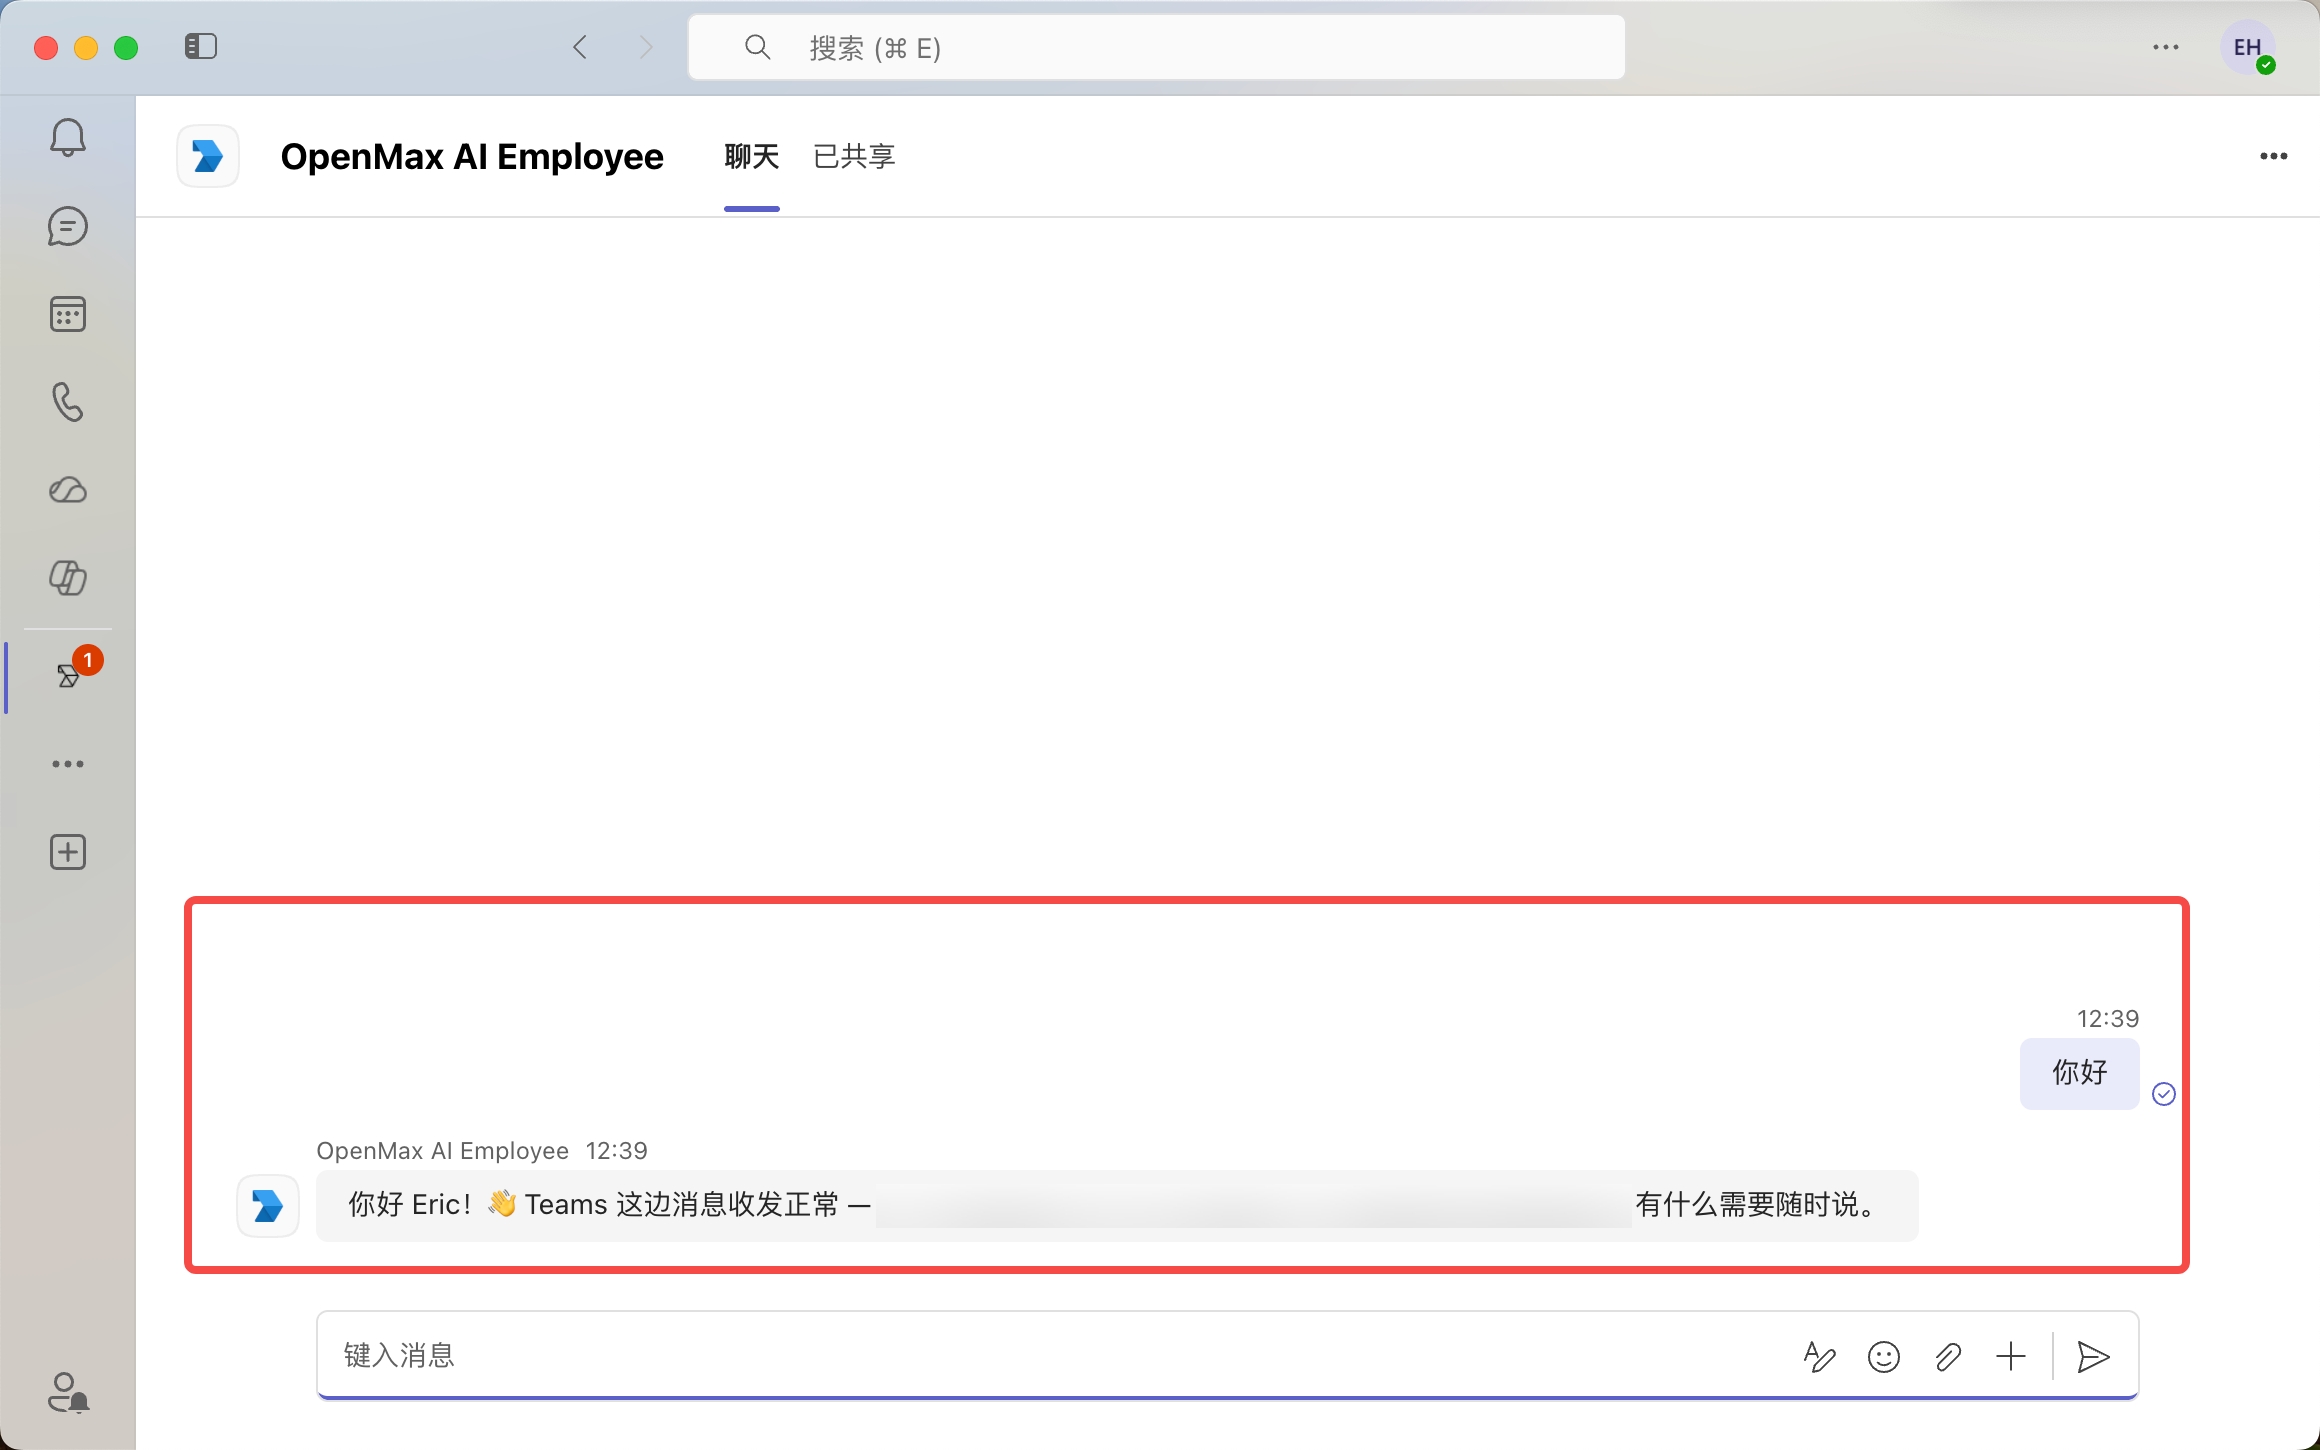The height and width of the screenshot is (1450, 2320).
Task: Open the emoji picker
Action: pyautogui.click(x=1884, y=1356)
